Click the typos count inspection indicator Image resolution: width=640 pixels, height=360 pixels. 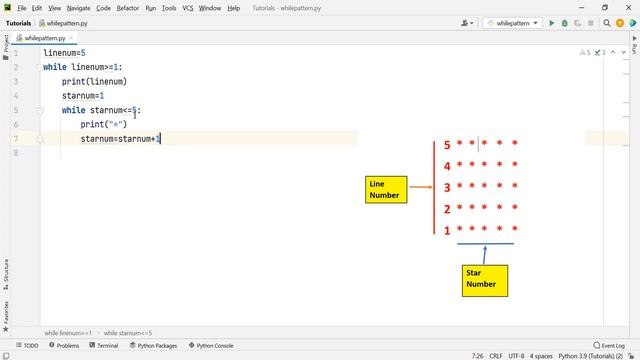(600, 52)
